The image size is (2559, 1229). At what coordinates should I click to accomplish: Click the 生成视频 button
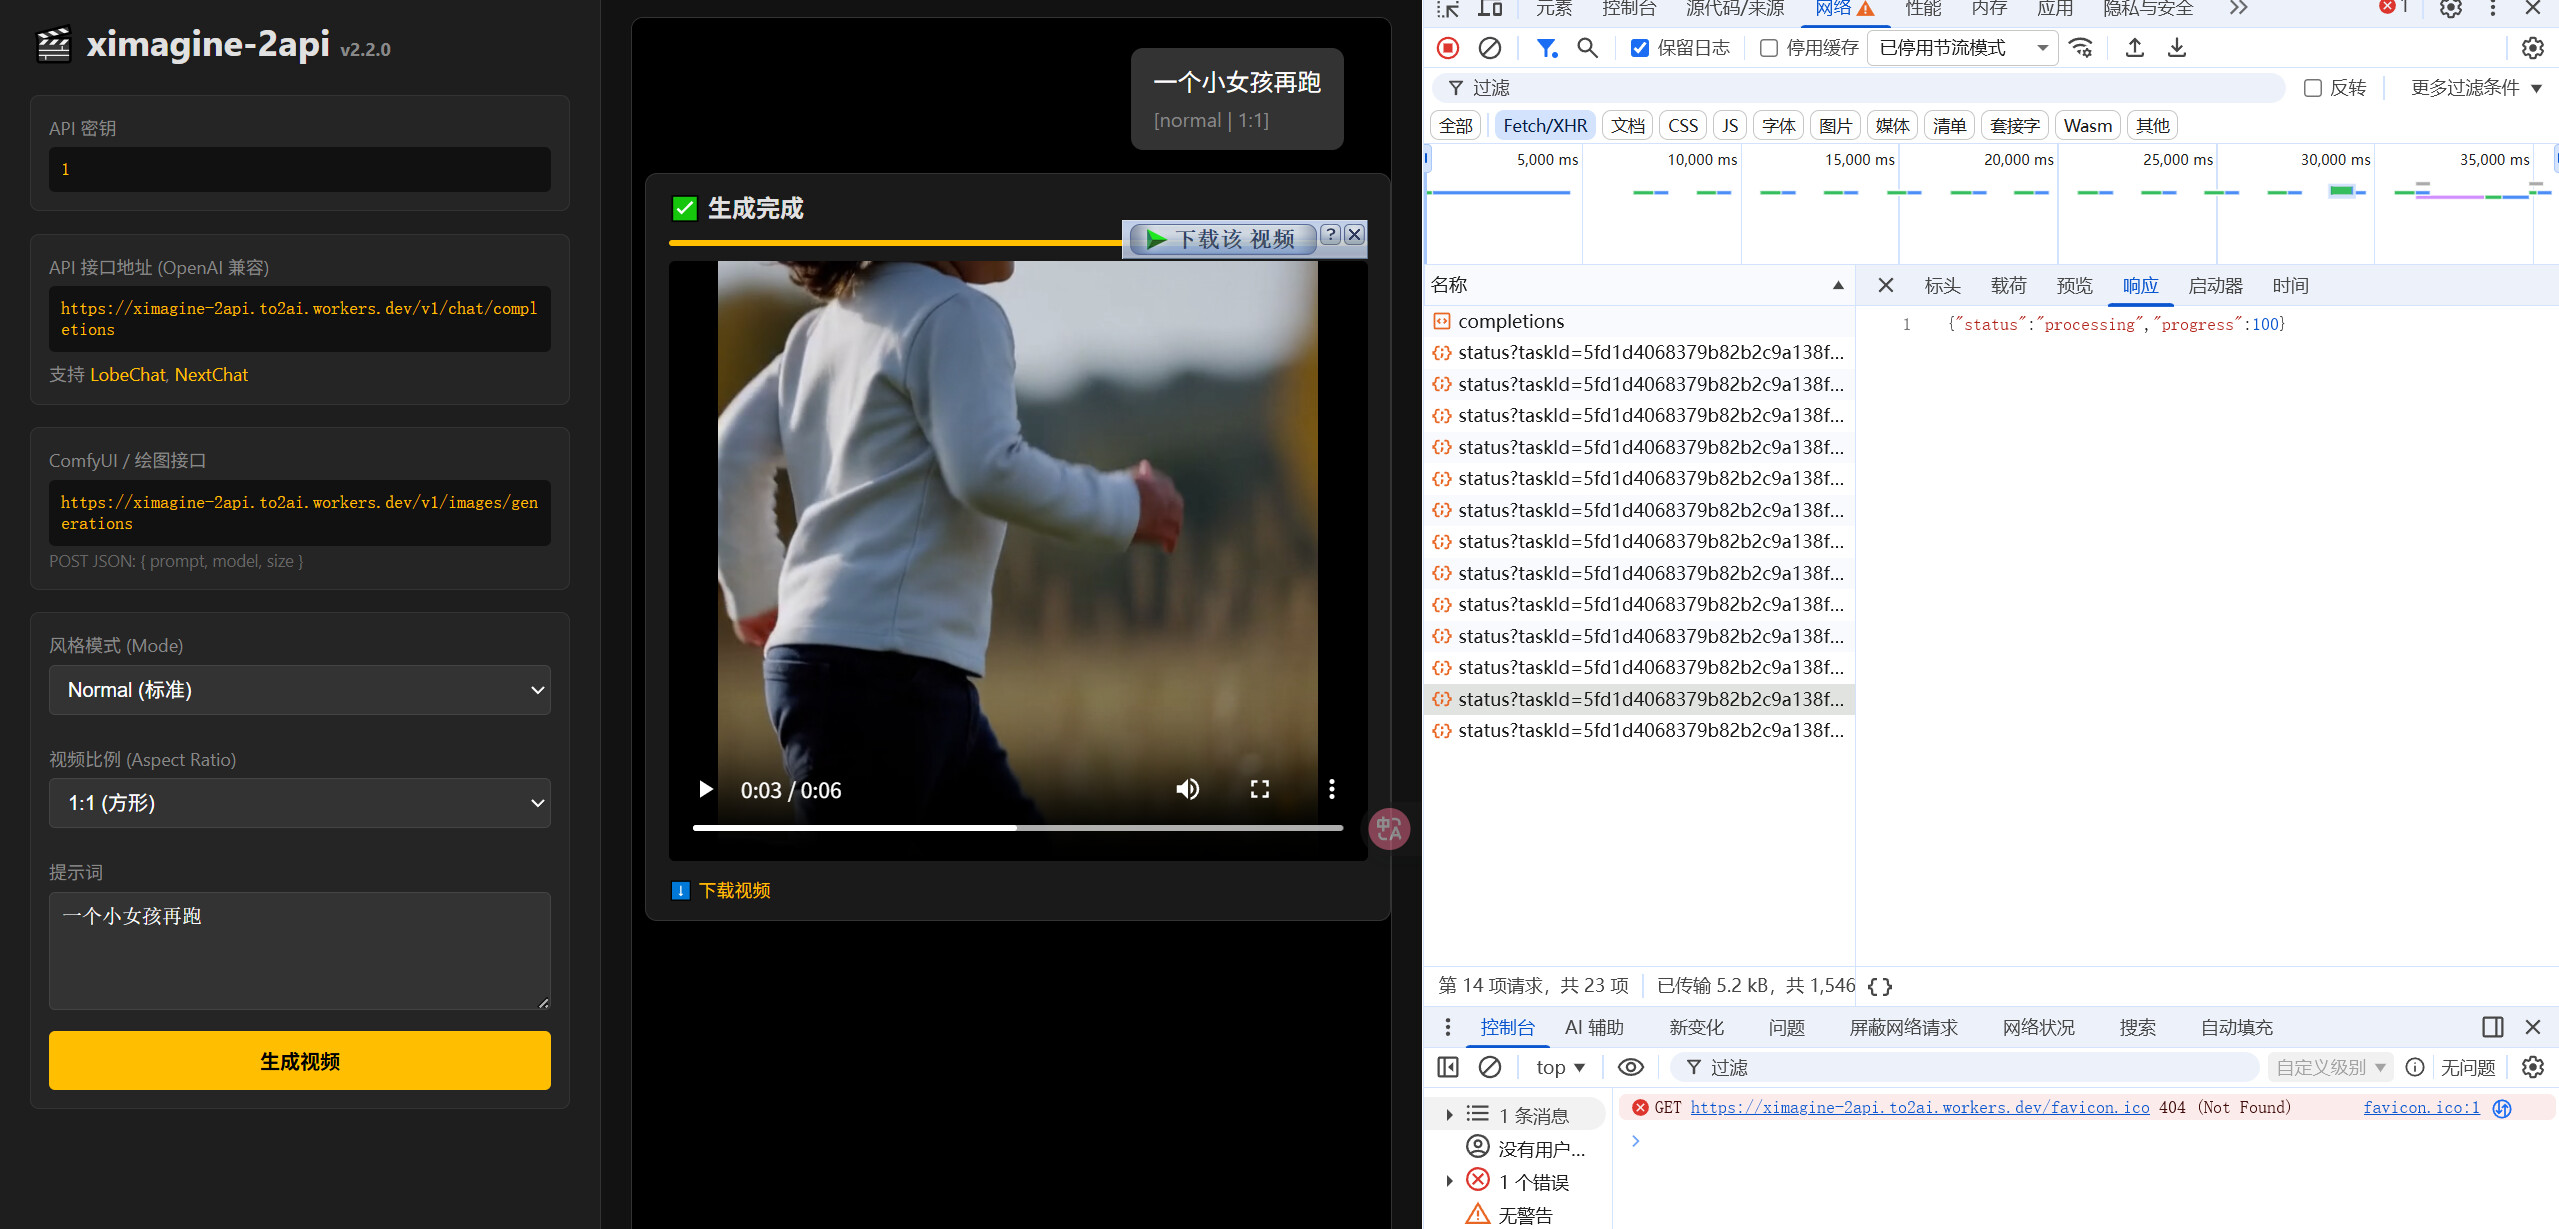300,1061
